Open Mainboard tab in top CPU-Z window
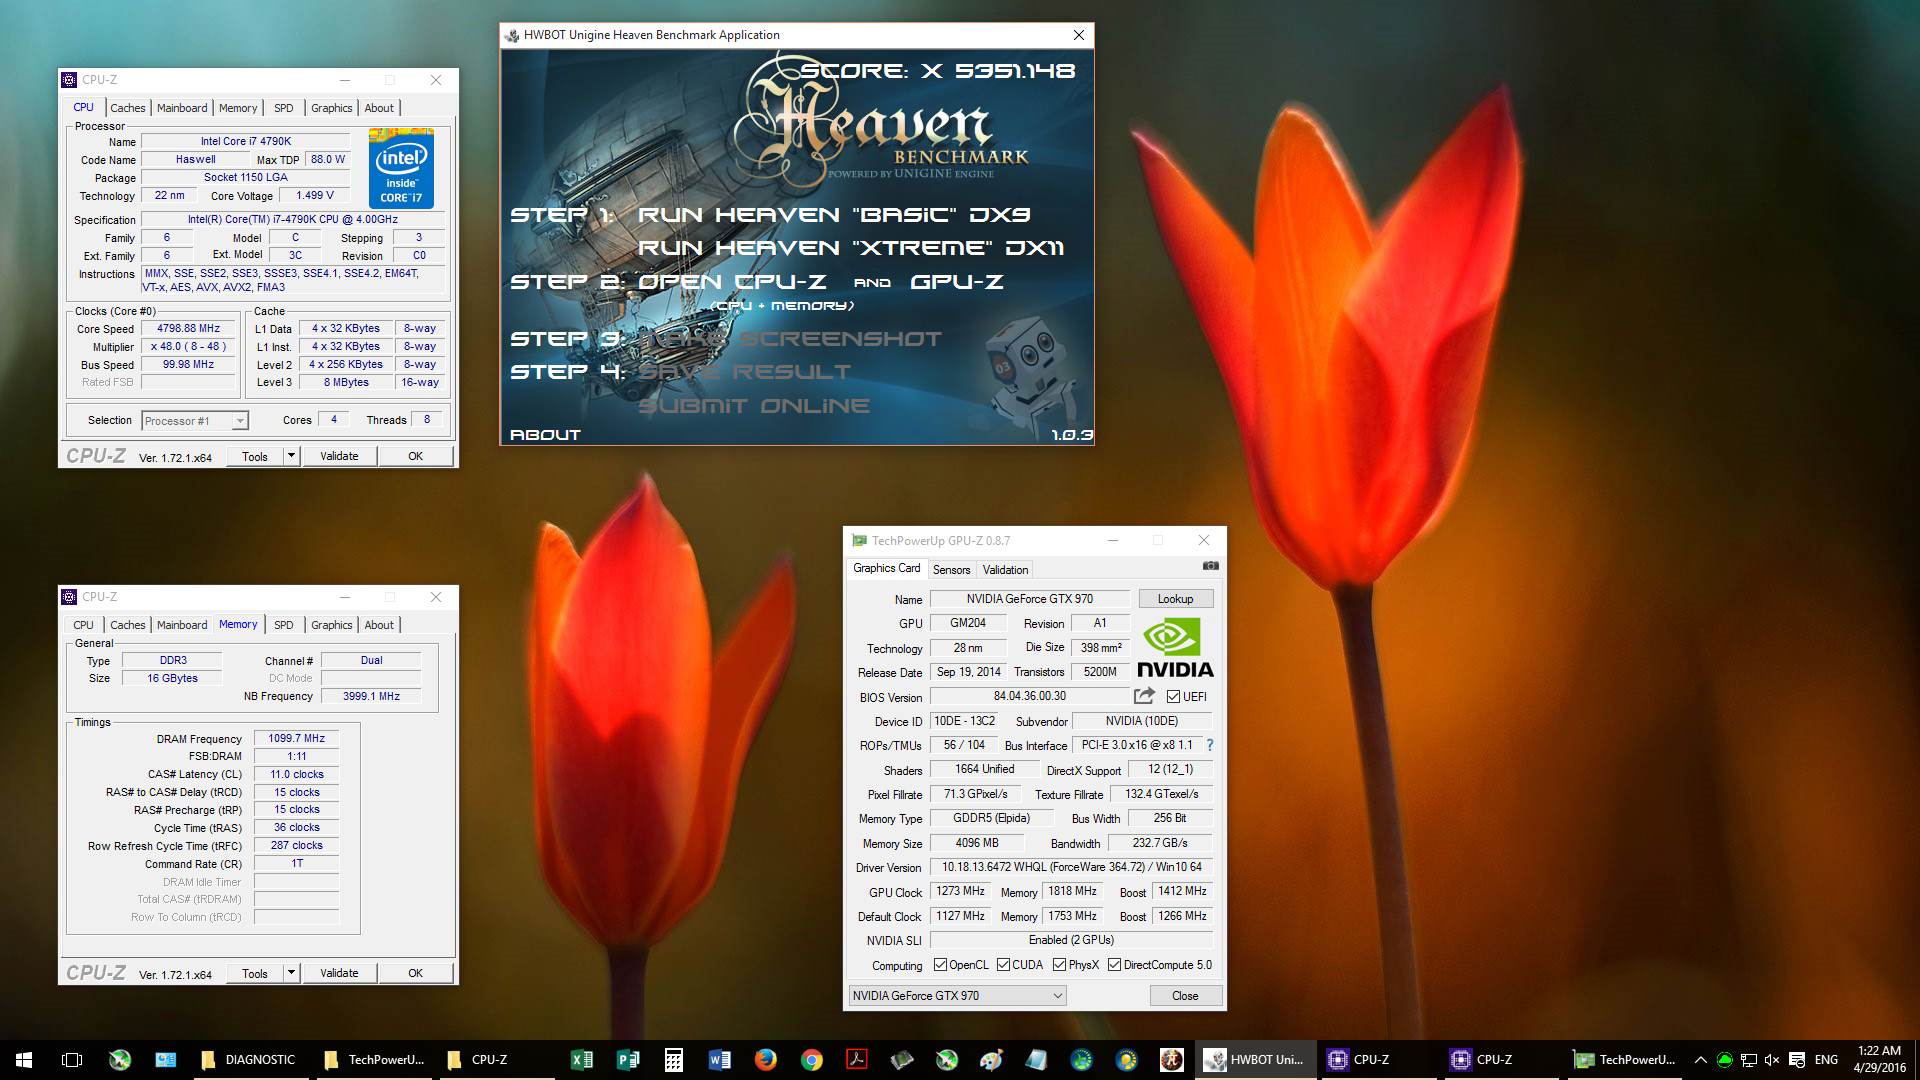Image resolution: width=1920 pixels, height=1080 pixels. pos(182,108)
